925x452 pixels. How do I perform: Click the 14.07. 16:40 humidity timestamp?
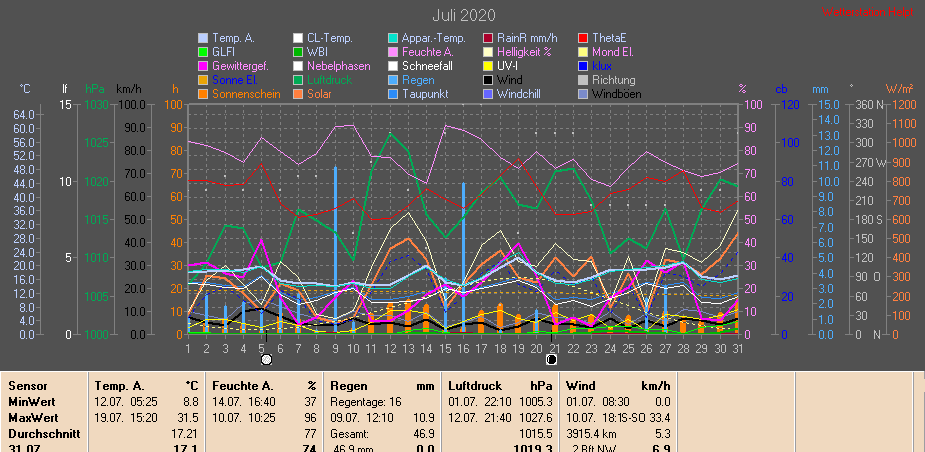pos(242,402)
